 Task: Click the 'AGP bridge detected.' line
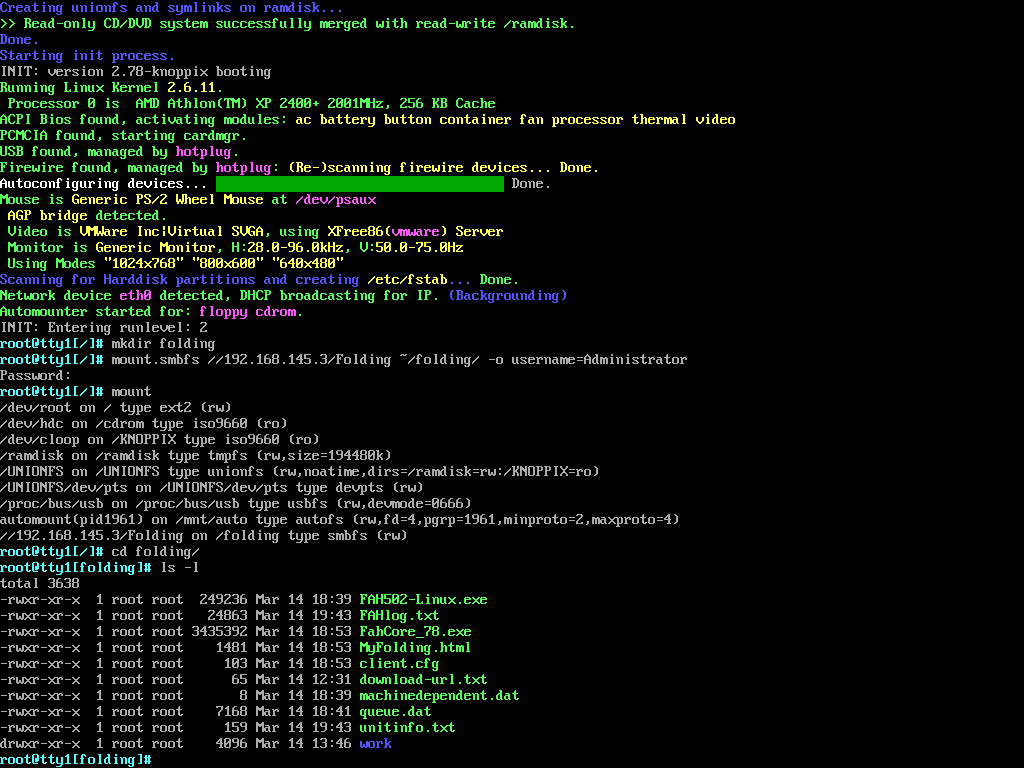pyautogui.click(x=88, y=216)
